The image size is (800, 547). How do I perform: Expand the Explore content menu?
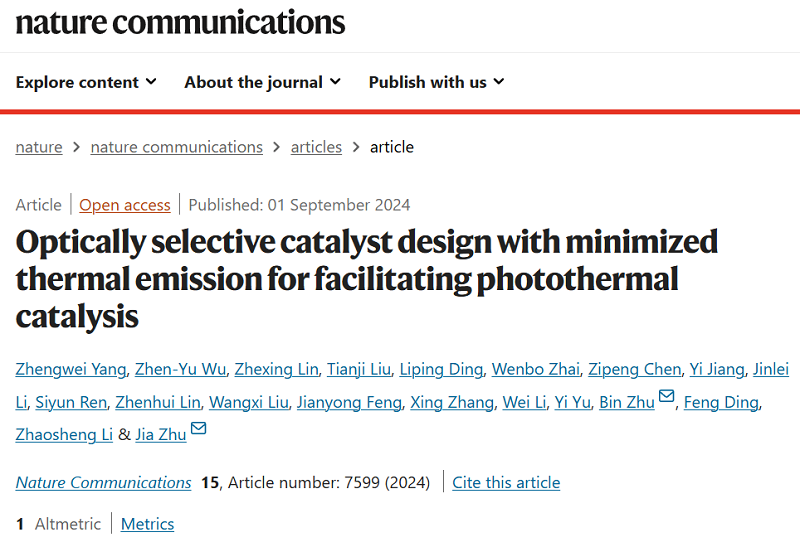pyautogui.click(x=86, y=82)
